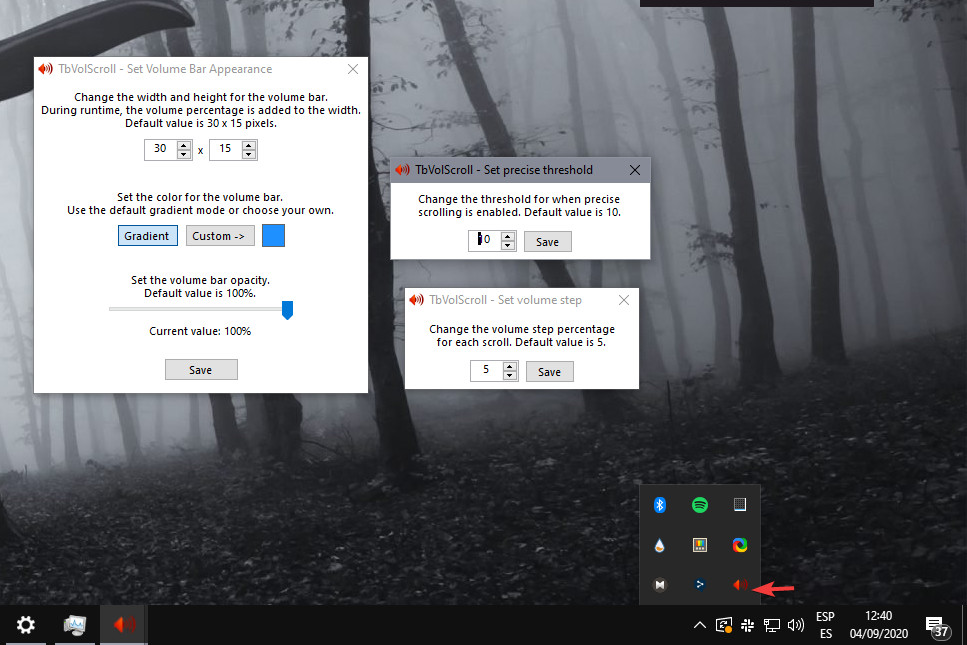Expand hidden icons in the taskbar
967x645 pixels.
699,624
